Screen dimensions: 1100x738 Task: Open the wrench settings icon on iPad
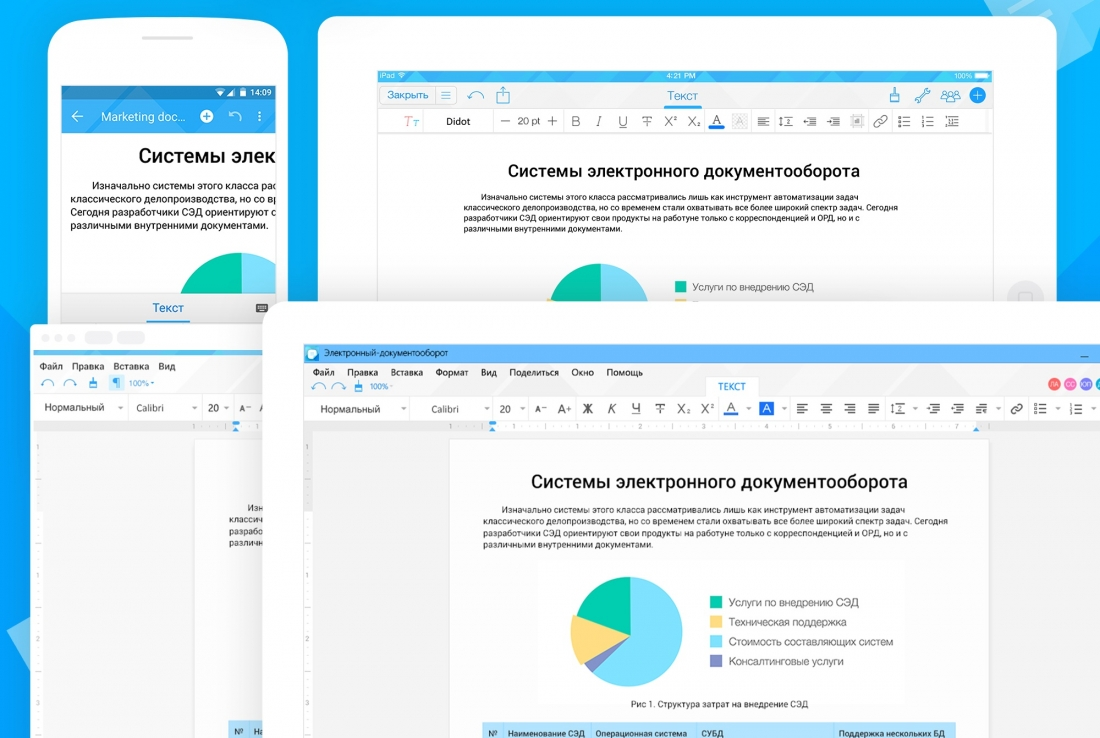pyautogui.click(x=922, y=95)
